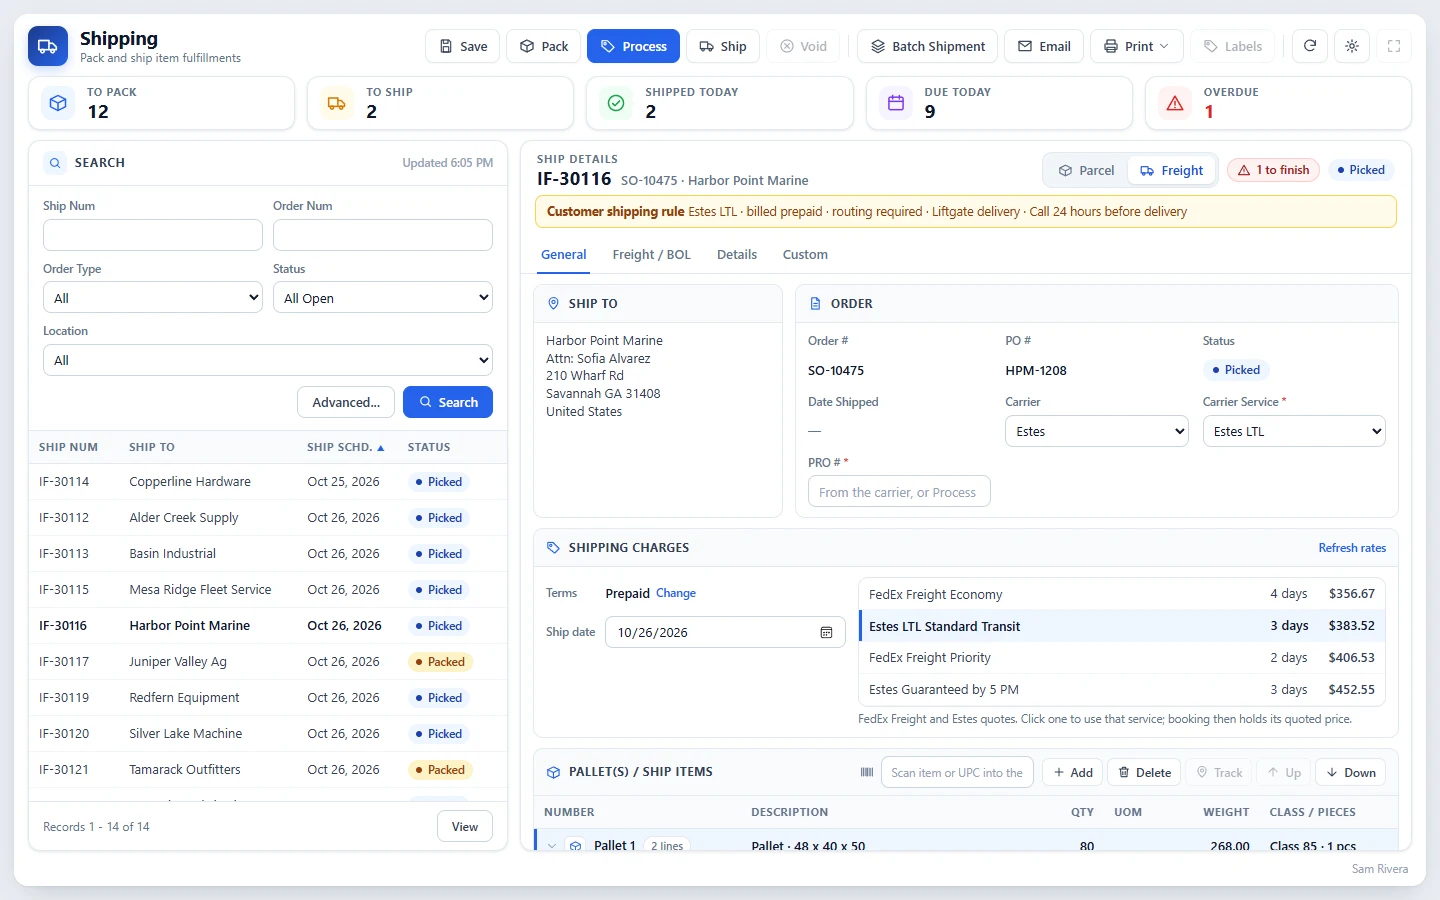Click the To Pack box icon

(x=59, y=103)
